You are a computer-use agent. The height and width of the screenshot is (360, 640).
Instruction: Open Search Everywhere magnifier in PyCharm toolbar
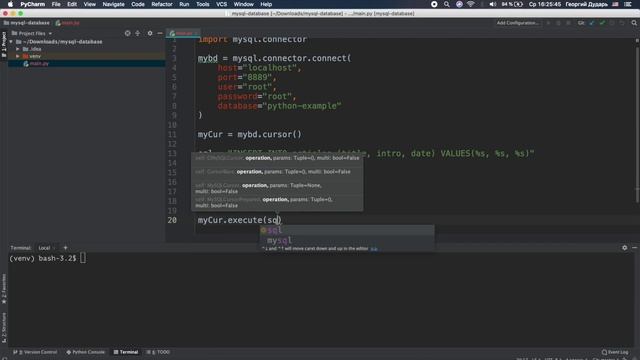click(634, 23)
